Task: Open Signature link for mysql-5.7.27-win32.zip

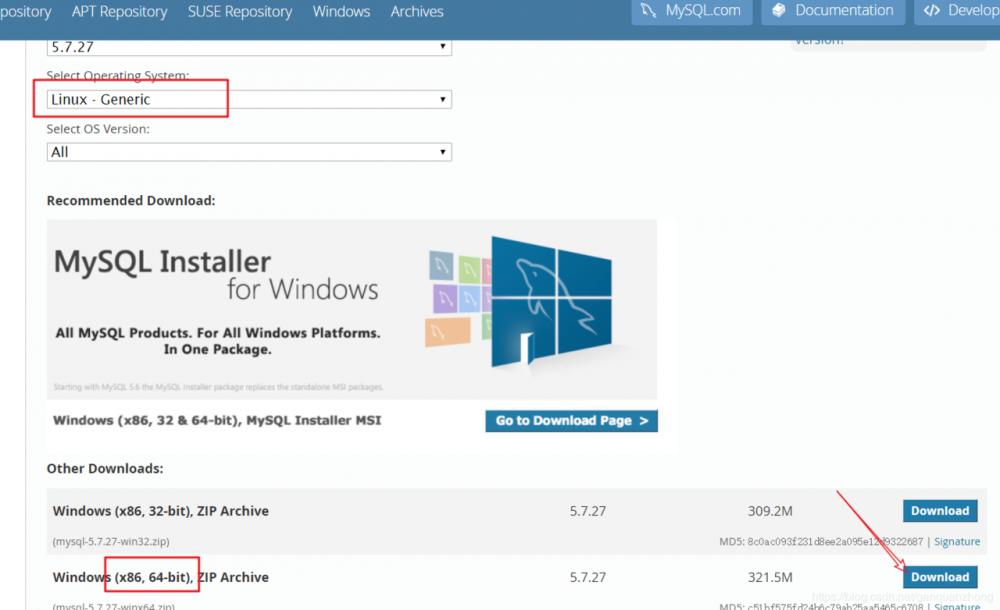Action: 957,541
